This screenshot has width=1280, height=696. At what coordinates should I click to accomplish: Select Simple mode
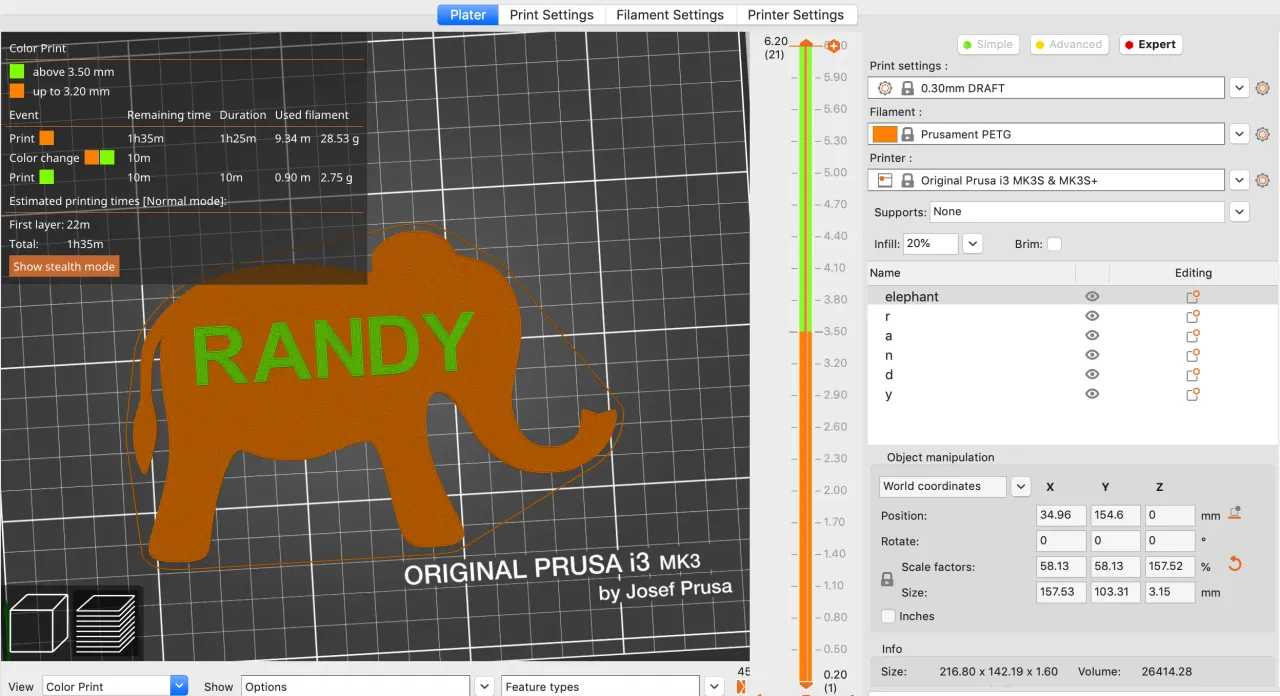tap(986, 44)
